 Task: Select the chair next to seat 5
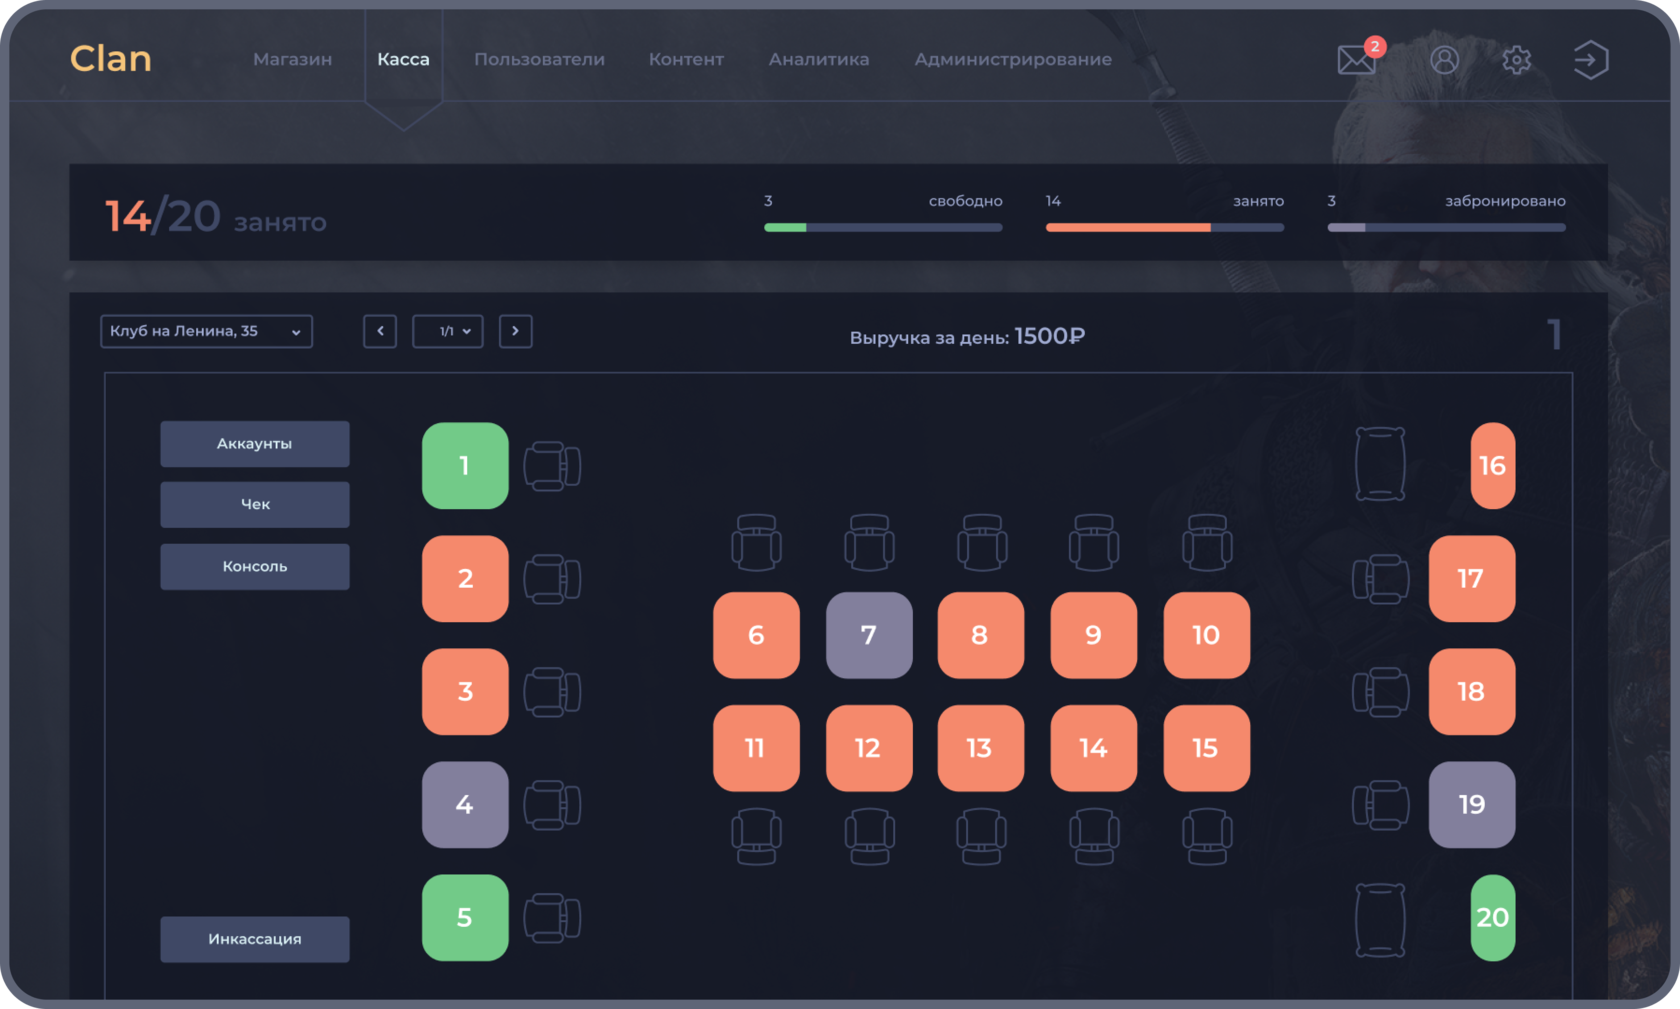coord(552,918)
